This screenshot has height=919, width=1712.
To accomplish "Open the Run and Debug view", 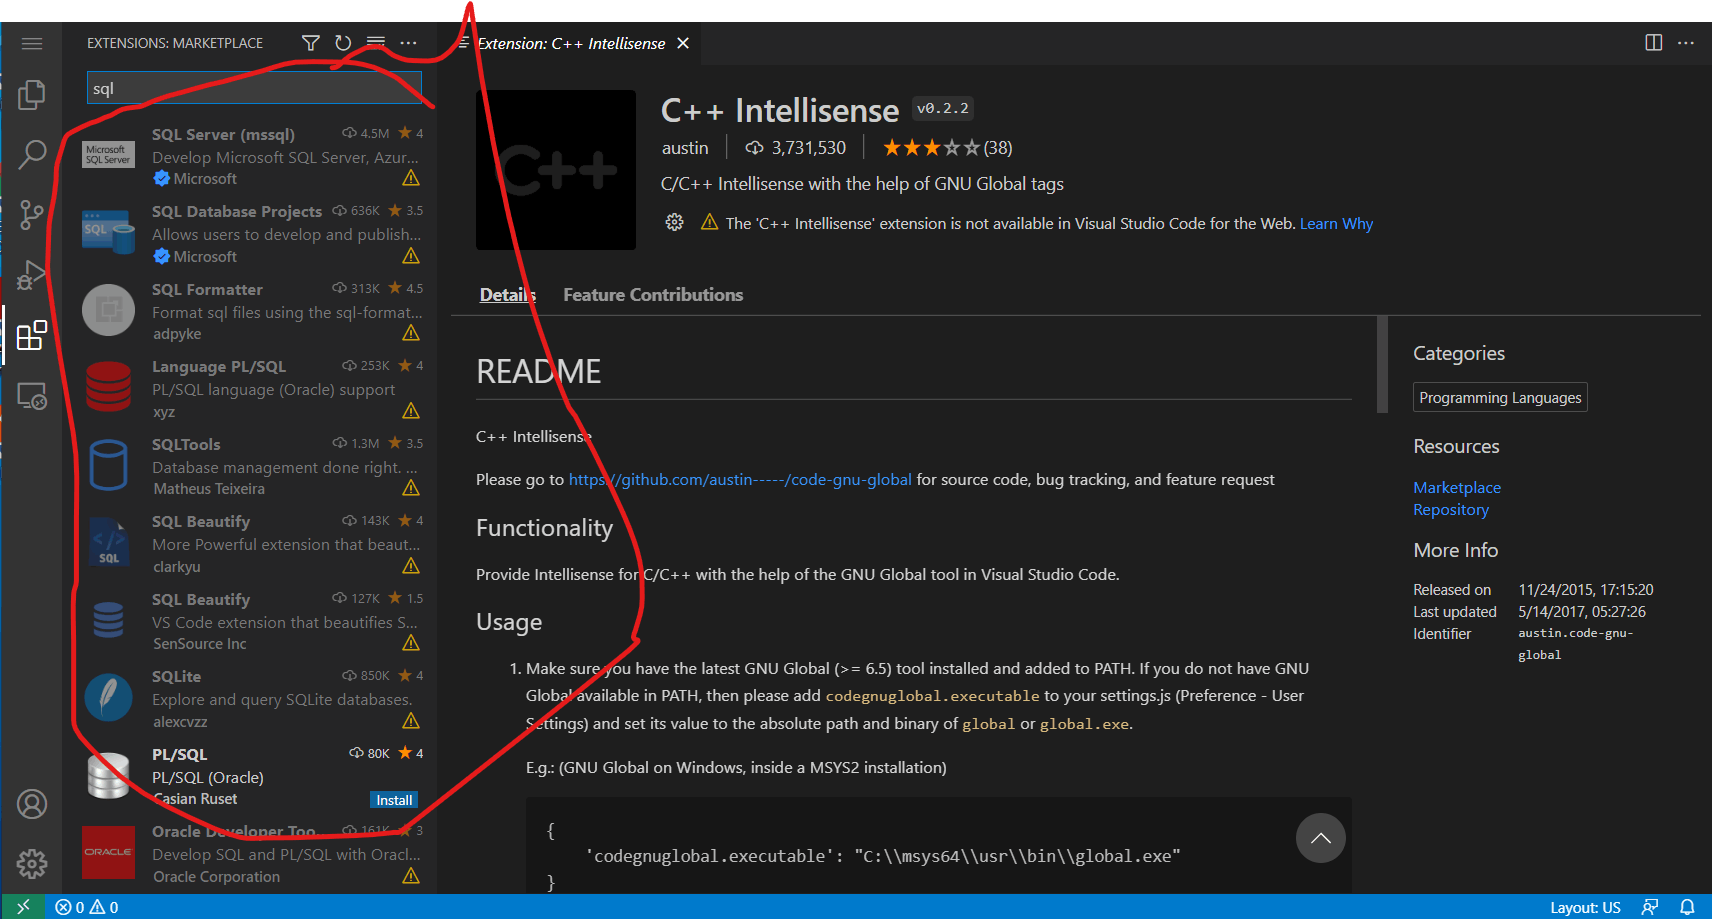I will [x=32, y=274].
